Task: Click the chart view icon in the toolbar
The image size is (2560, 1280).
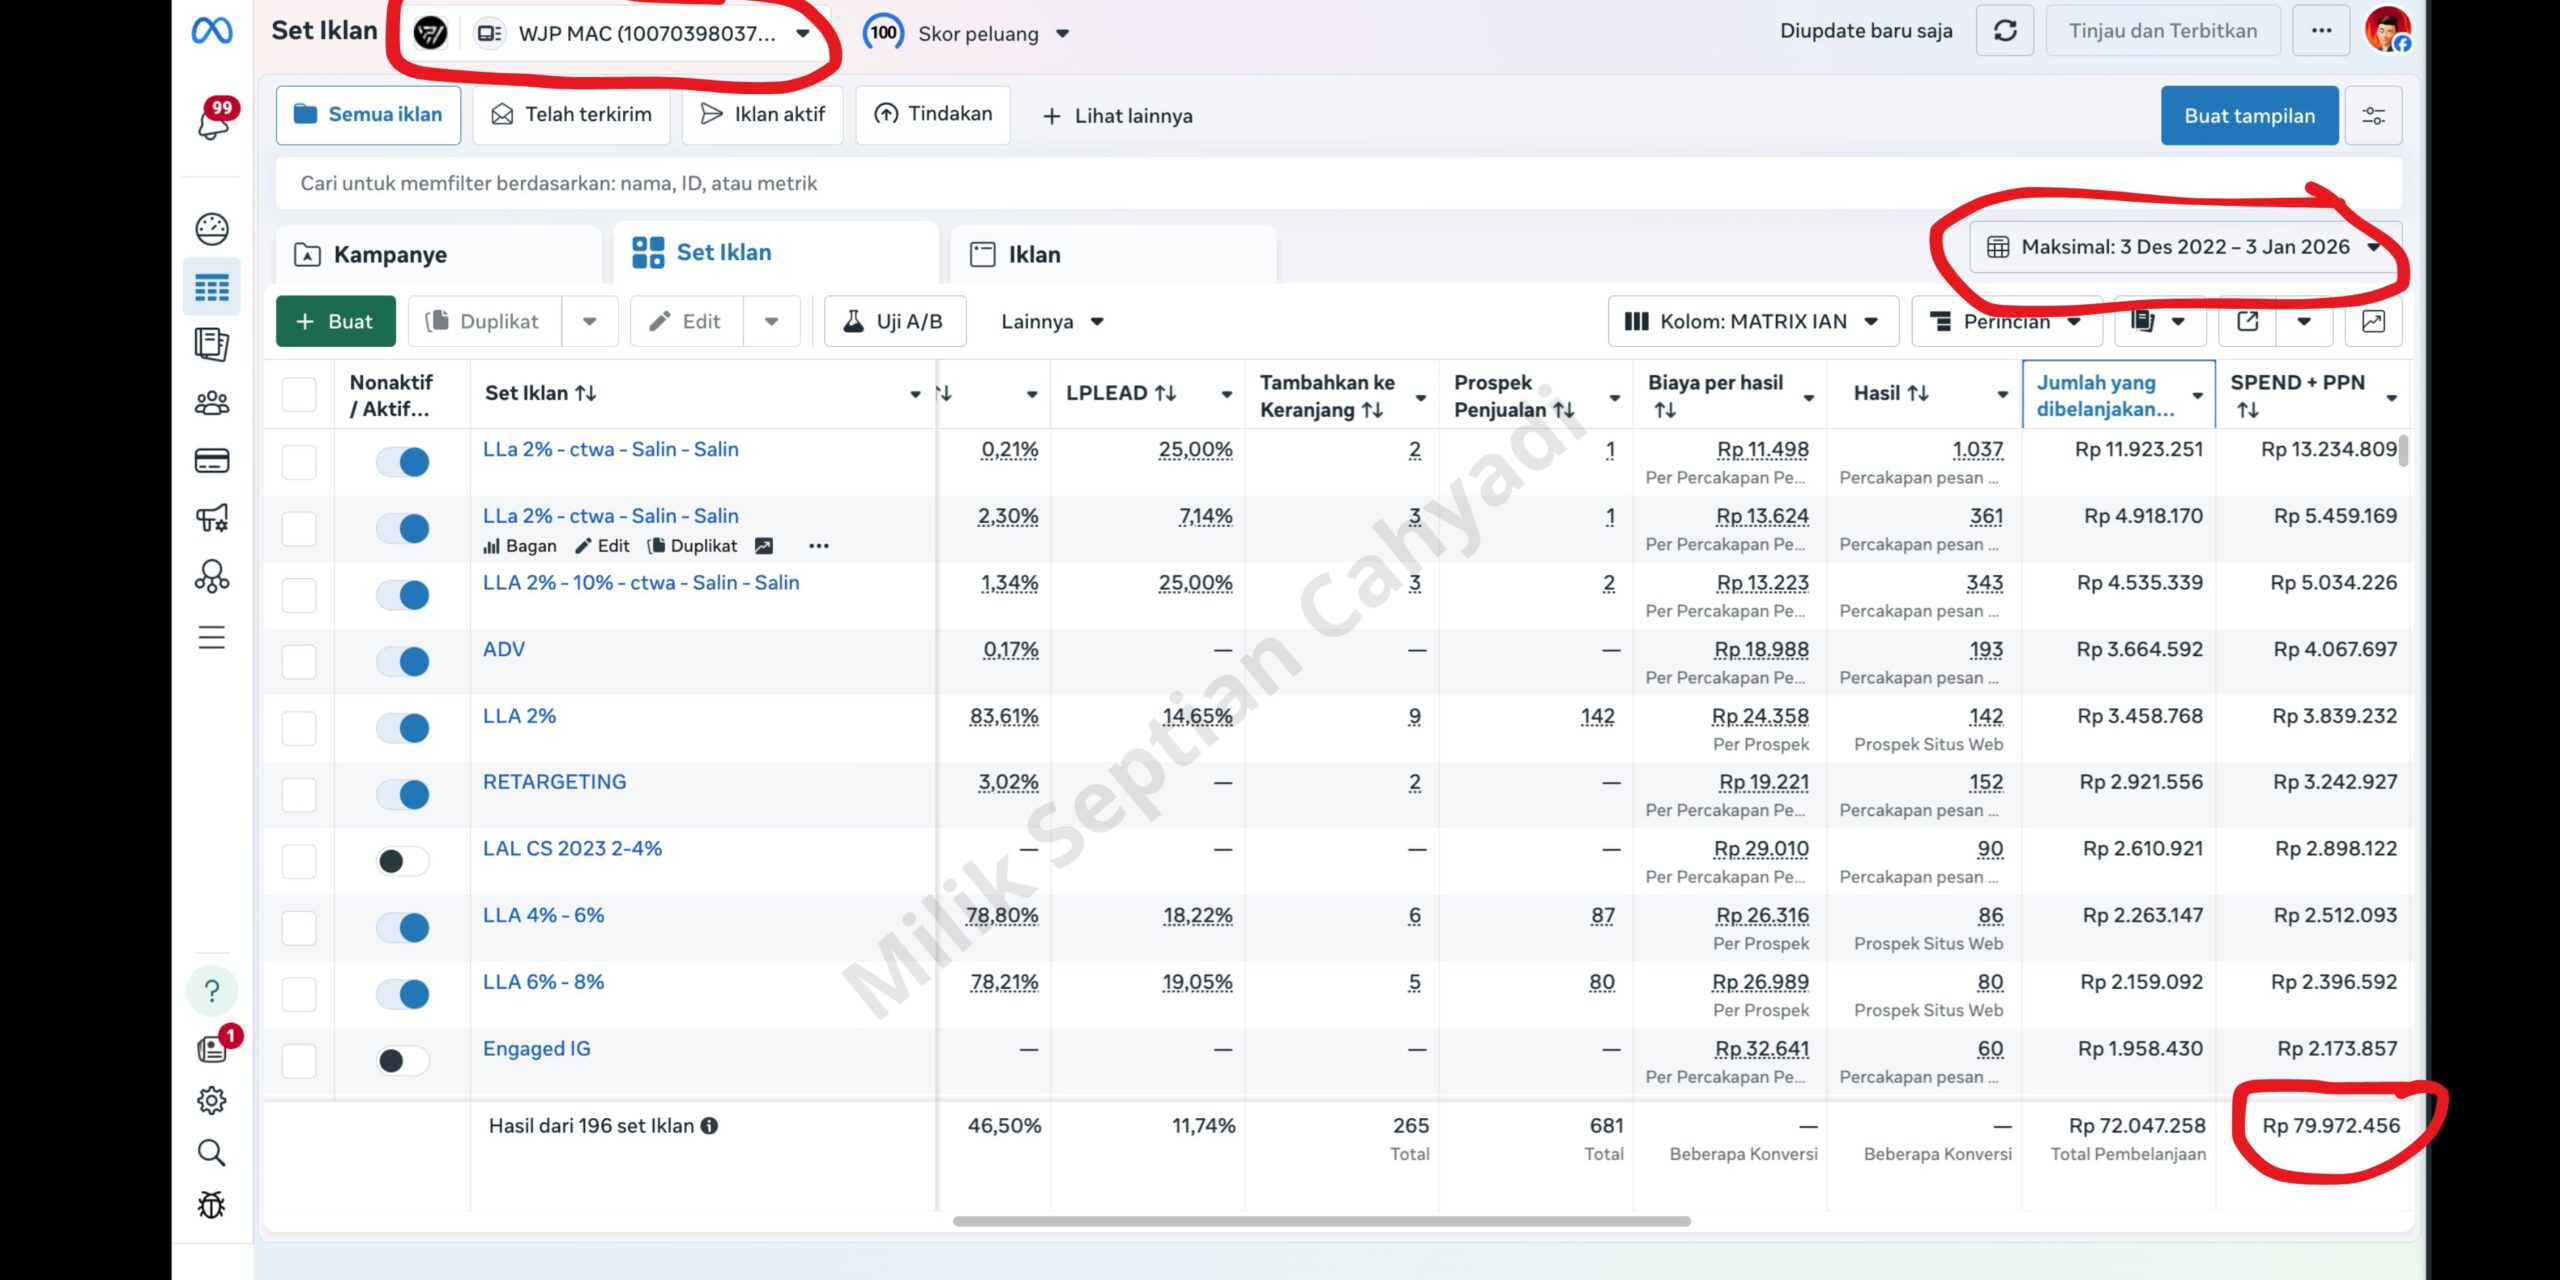Action: [2373, 321]
